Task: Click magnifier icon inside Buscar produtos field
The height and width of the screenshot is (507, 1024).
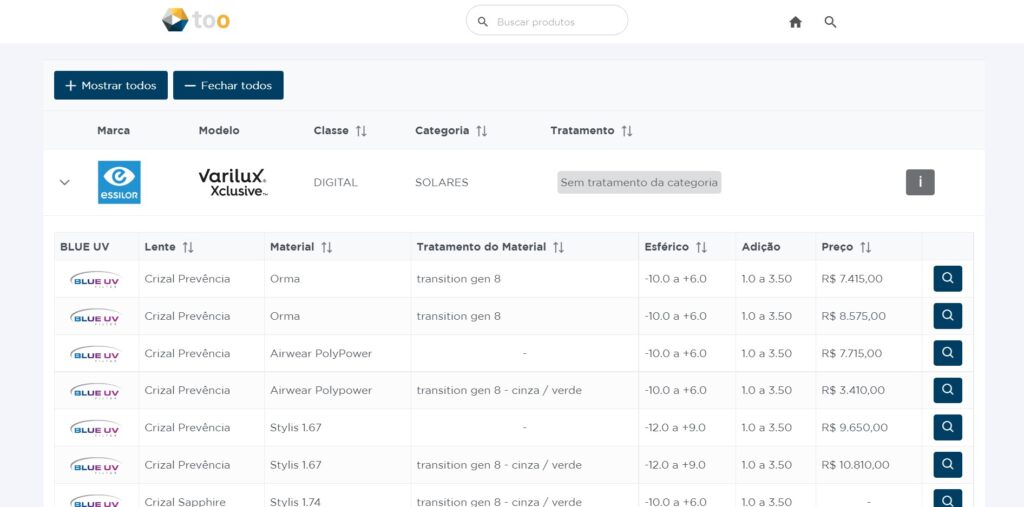Action: [483, 22]
